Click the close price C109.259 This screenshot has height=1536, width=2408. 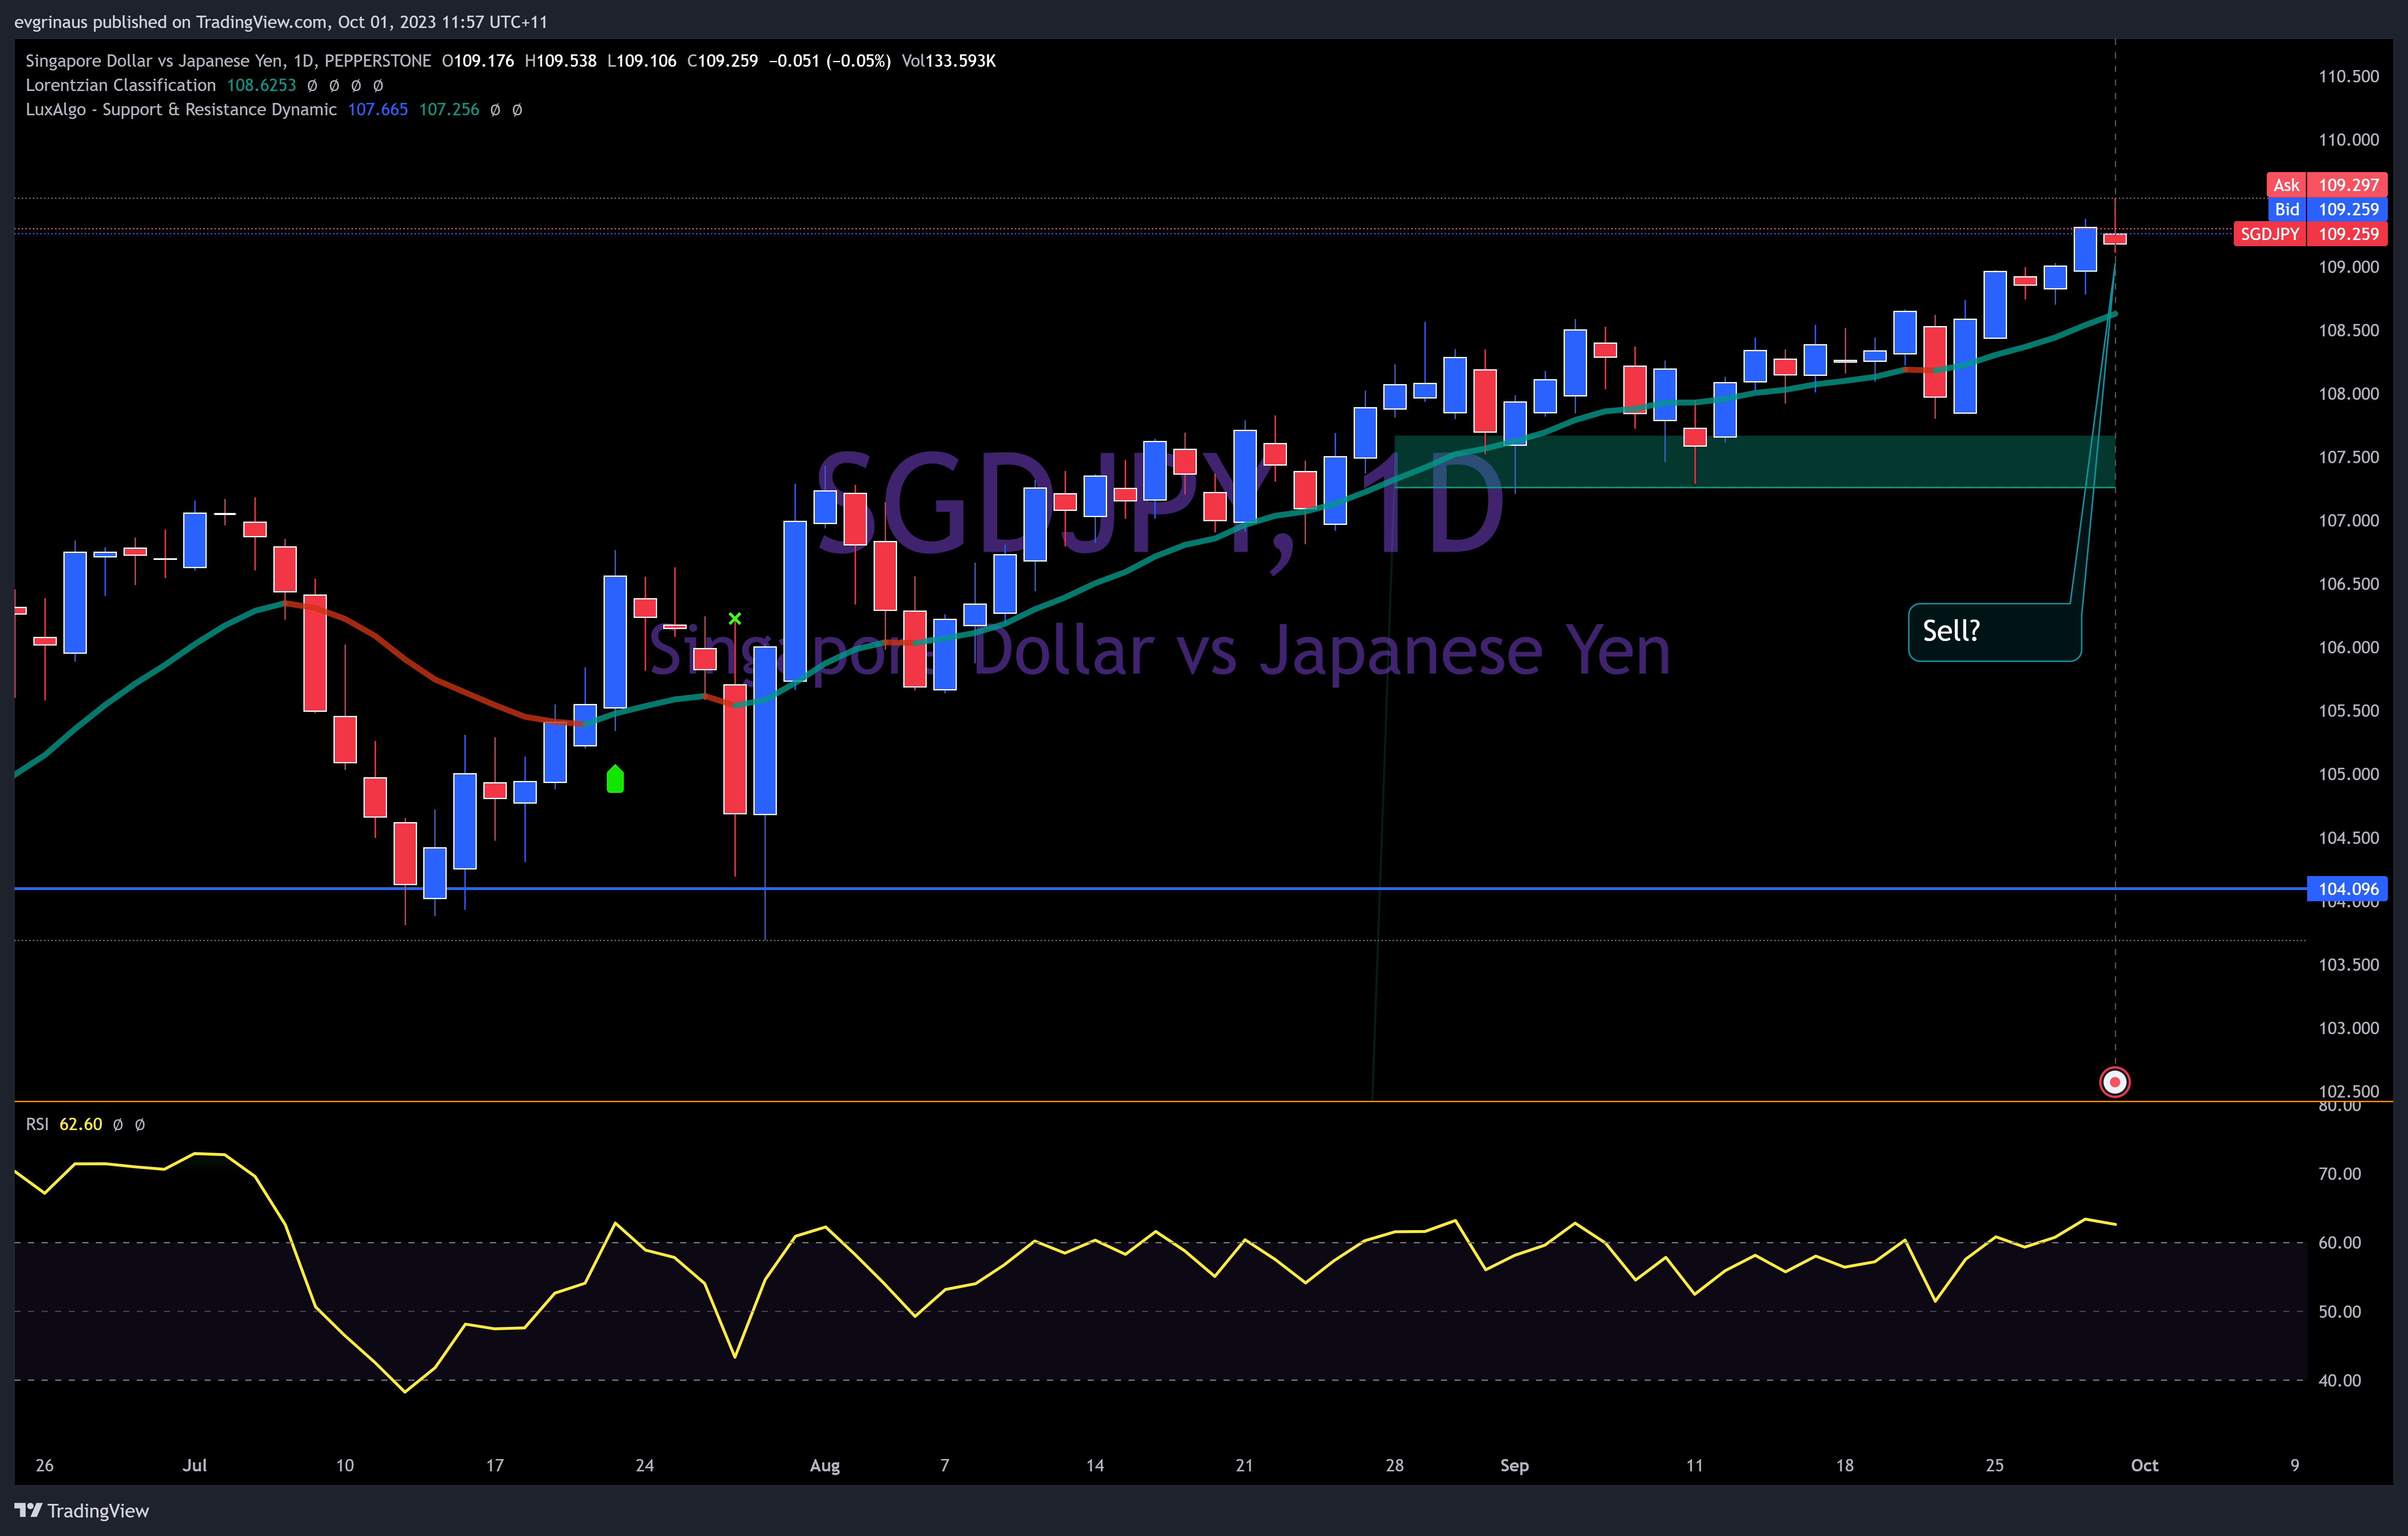722,61
